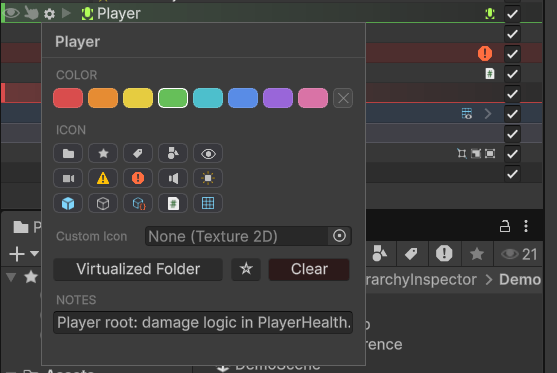
Task: Uncheck checkbox on row with chevron arrow
Action: pyautogui.click(x=512, y=114)
